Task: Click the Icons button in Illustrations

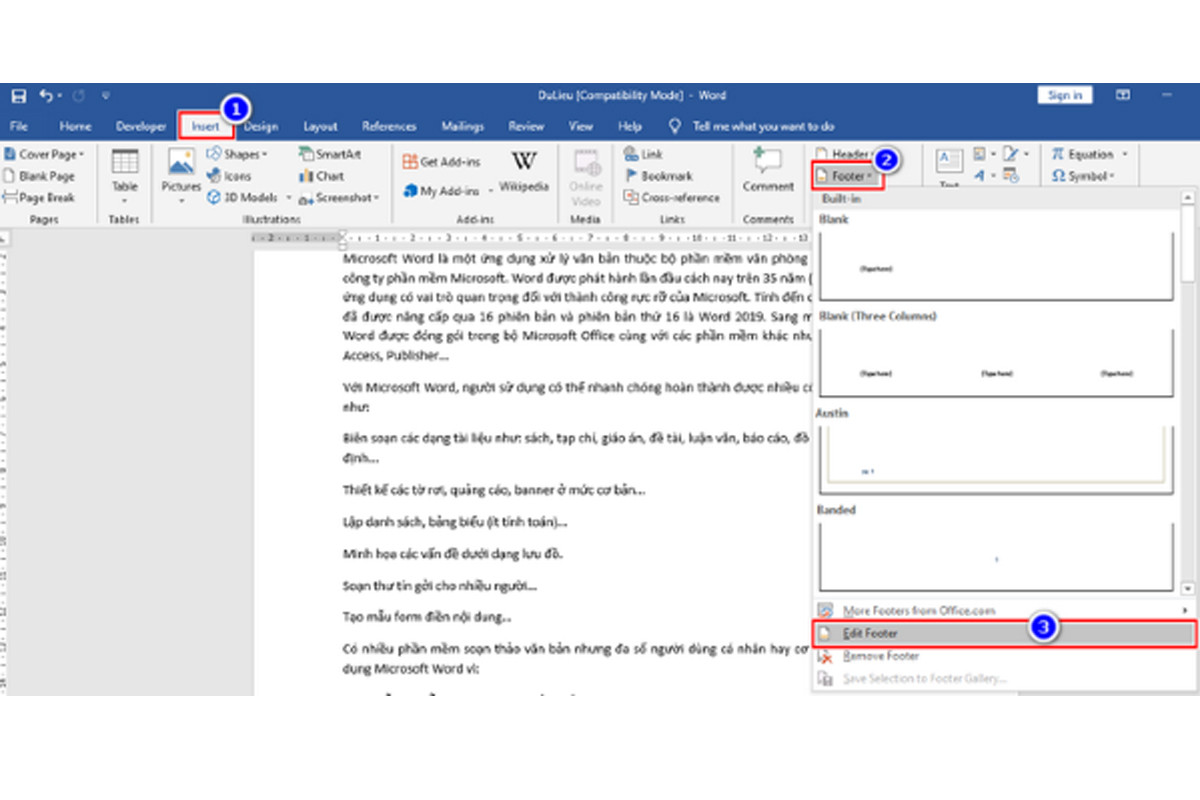Action: (x=230, y=176)
